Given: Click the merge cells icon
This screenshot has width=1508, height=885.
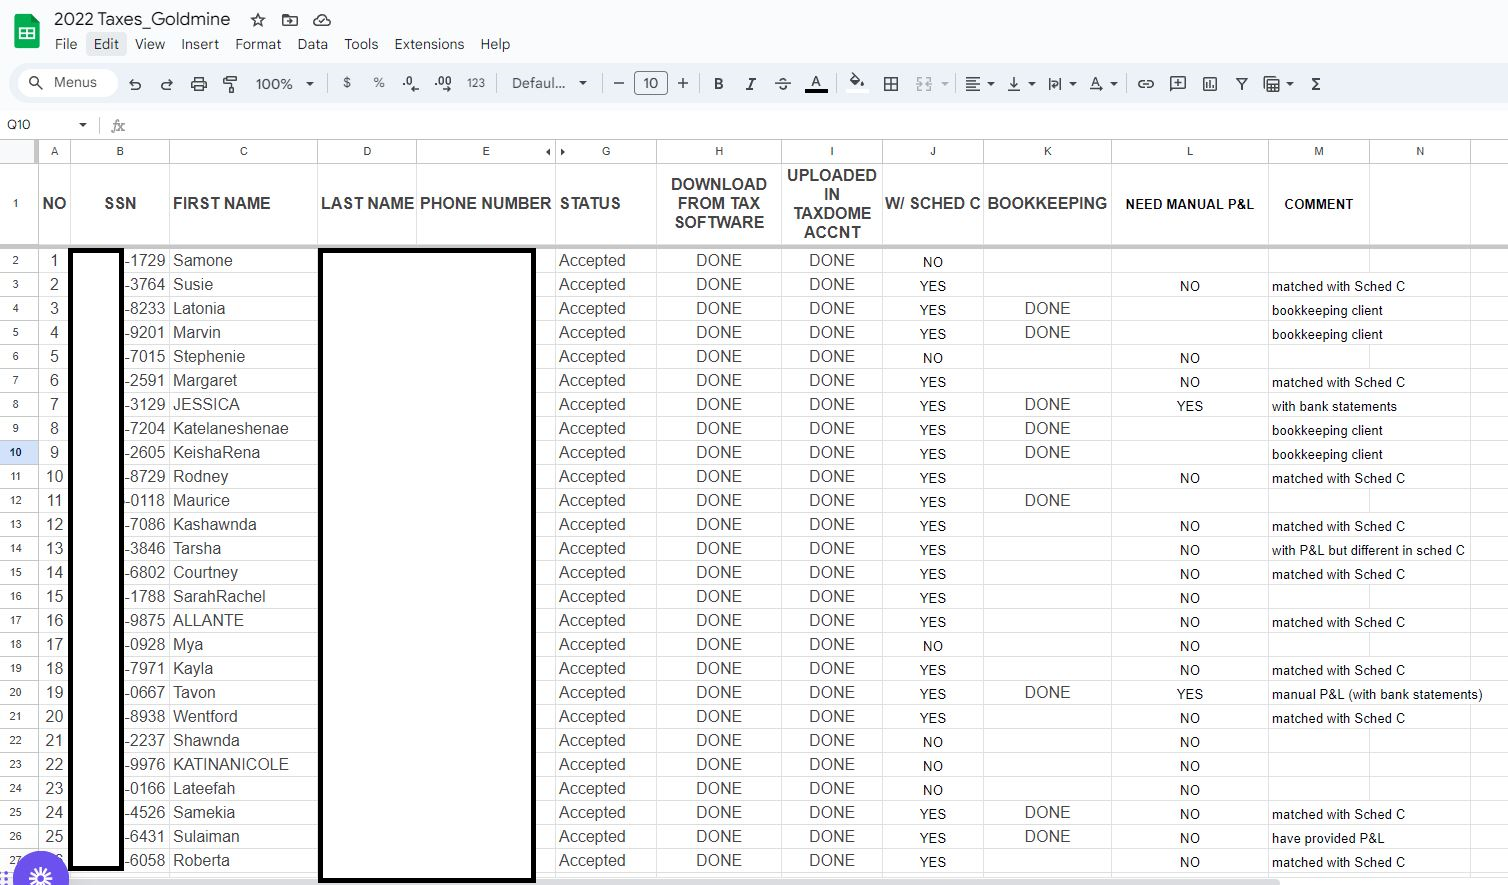Looking at the screenshot, I should (x=924, y=84).
